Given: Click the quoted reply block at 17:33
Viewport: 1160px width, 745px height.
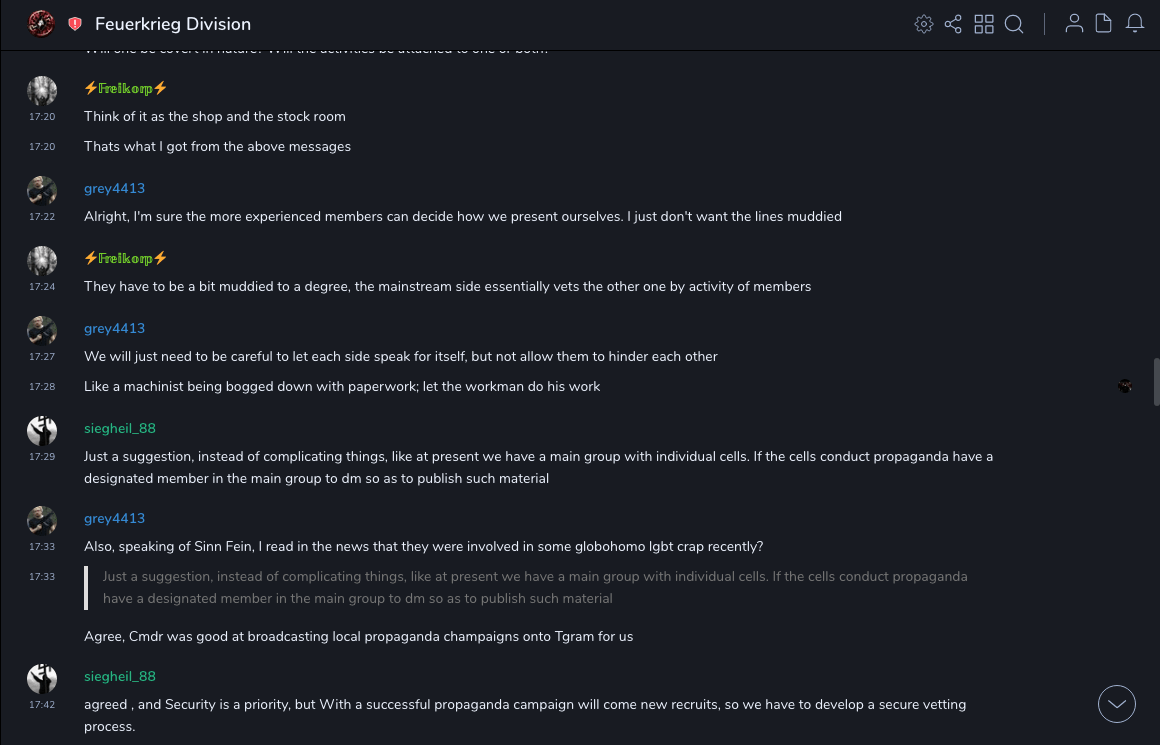Looking at the screenshot, I should click(535, 588).
